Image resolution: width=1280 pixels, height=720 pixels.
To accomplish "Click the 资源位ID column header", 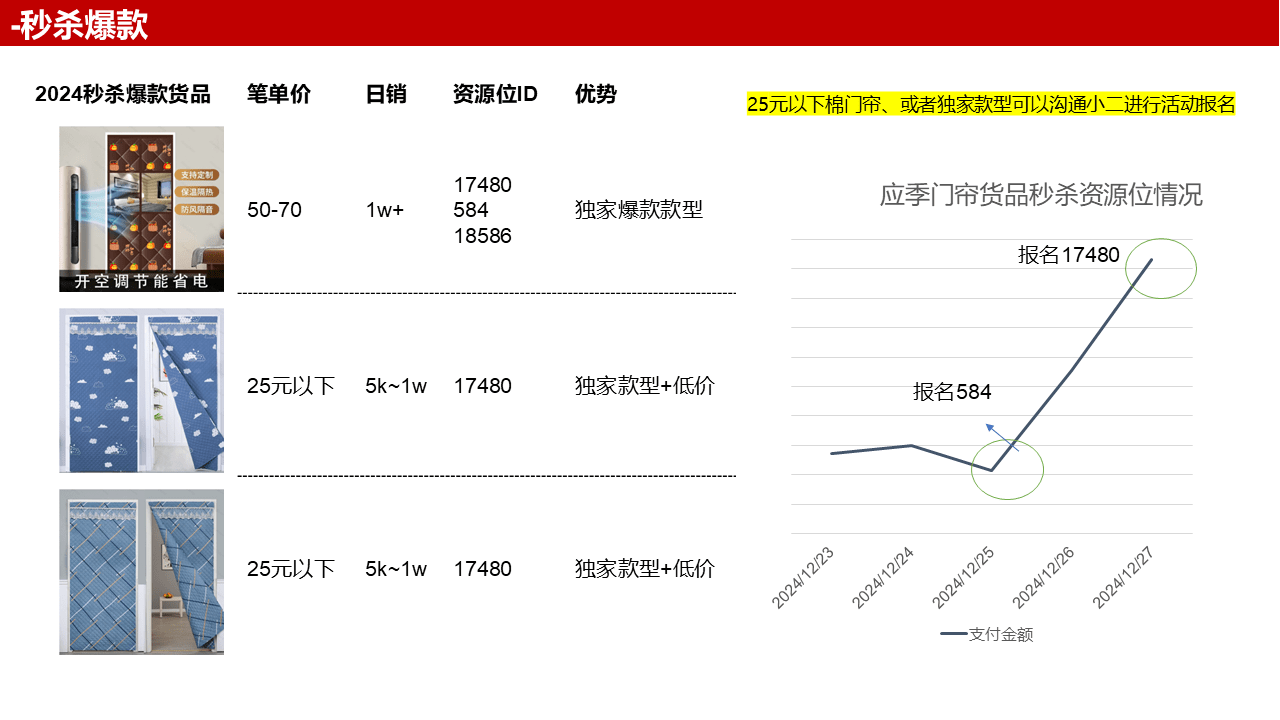I will pyautogui.click(x=495, y=94).
